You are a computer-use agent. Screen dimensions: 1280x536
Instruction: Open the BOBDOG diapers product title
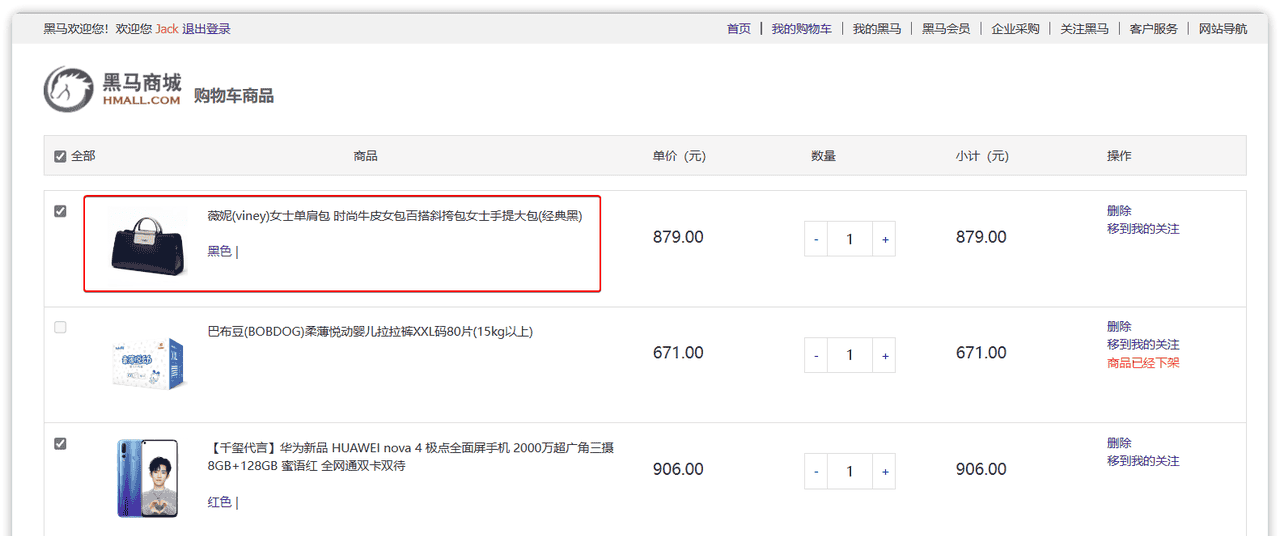tap(370, 332)
